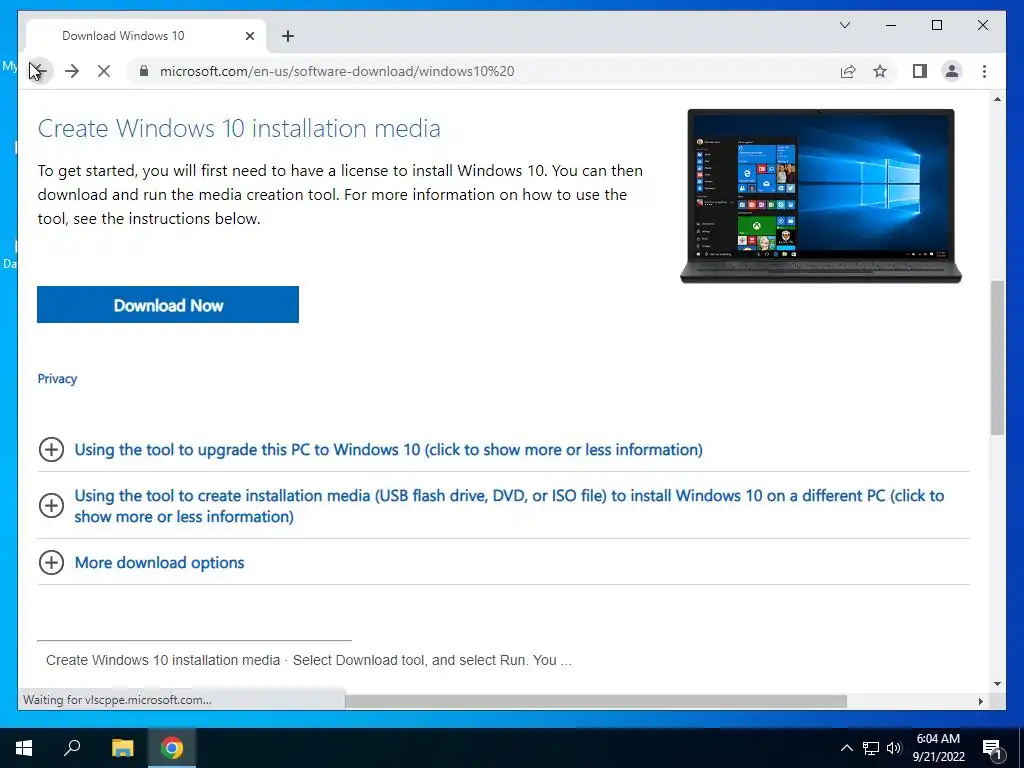Image resolution: width=1024 pixels, height=768 pixels.
Task: Go back using the browser back arrow
Action: click(x=39, y=71)
